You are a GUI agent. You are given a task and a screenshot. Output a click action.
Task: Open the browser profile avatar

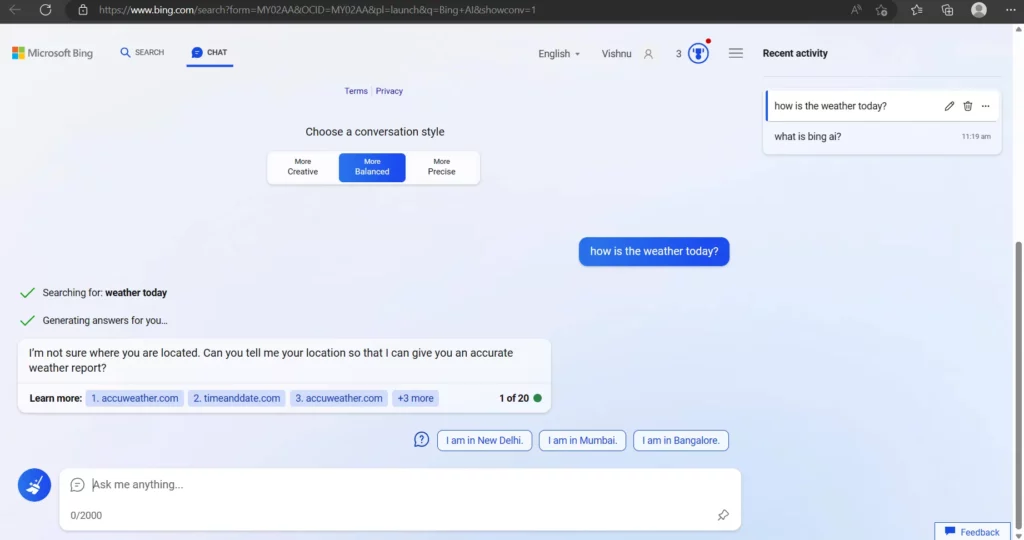click(978, 10)
